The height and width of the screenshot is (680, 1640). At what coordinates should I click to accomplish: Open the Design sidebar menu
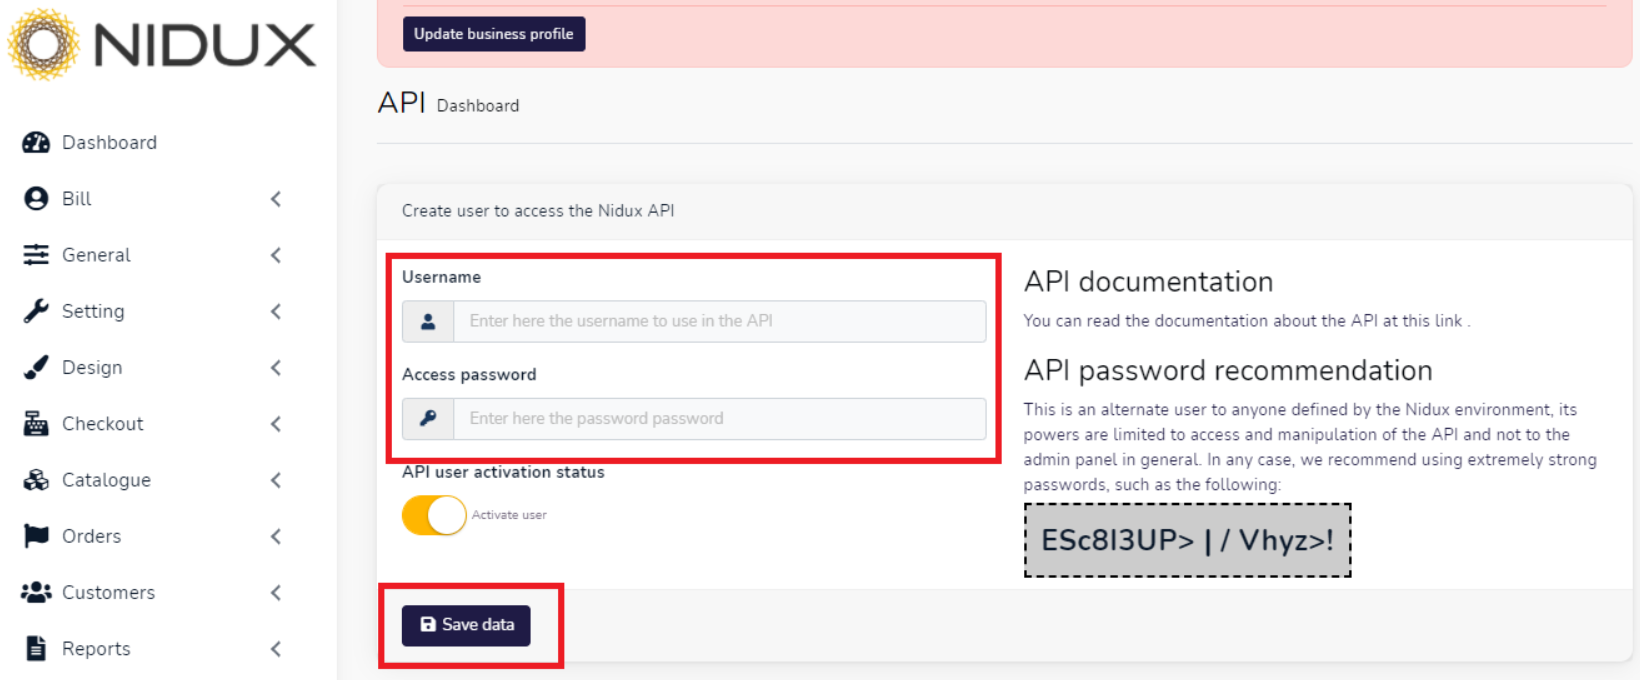point(92,367)
